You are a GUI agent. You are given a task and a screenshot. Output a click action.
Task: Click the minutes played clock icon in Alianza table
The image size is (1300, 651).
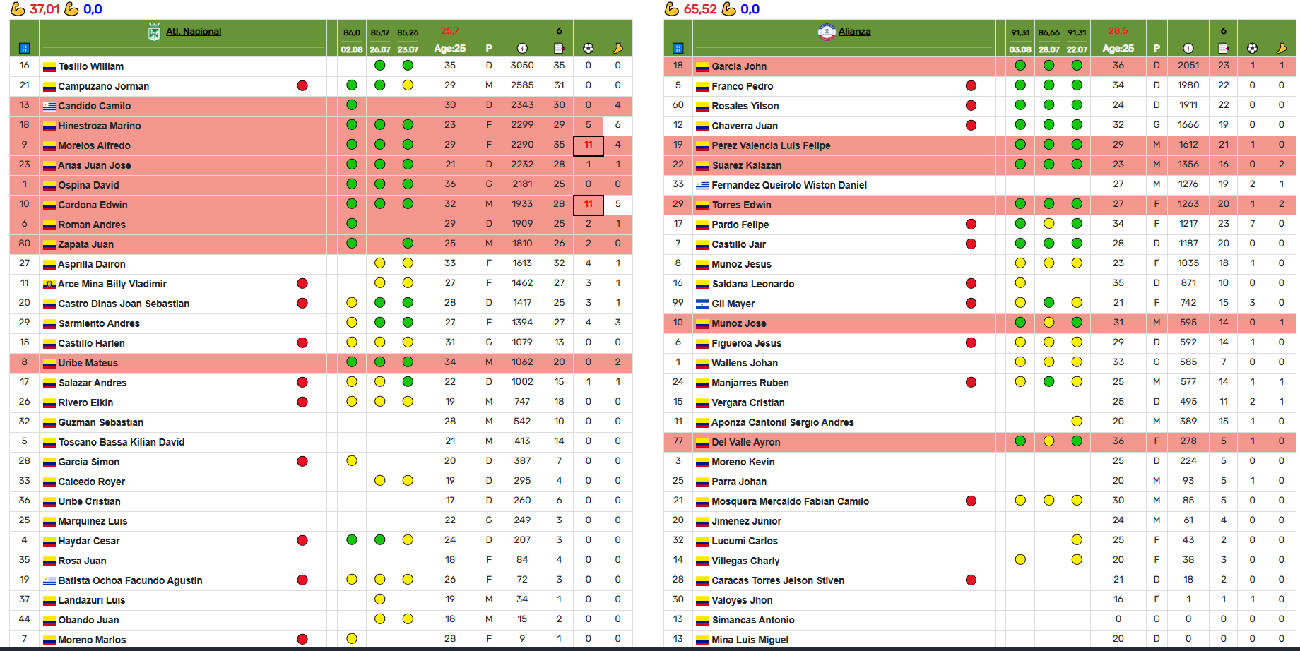[1187, 48]
